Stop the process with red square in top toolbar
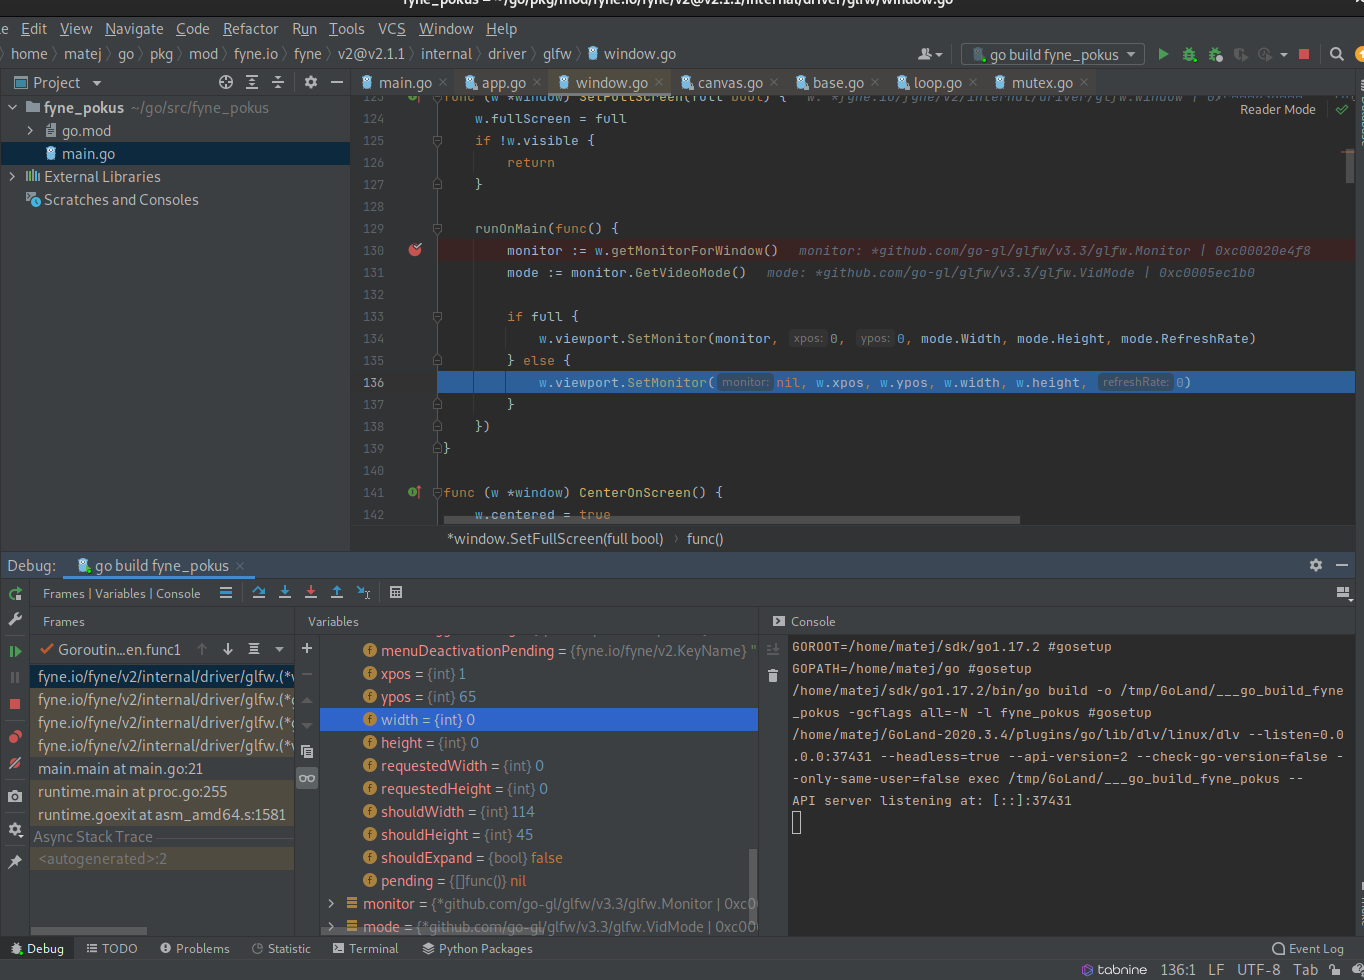Screen dimensions: 1364x980 1304,54
